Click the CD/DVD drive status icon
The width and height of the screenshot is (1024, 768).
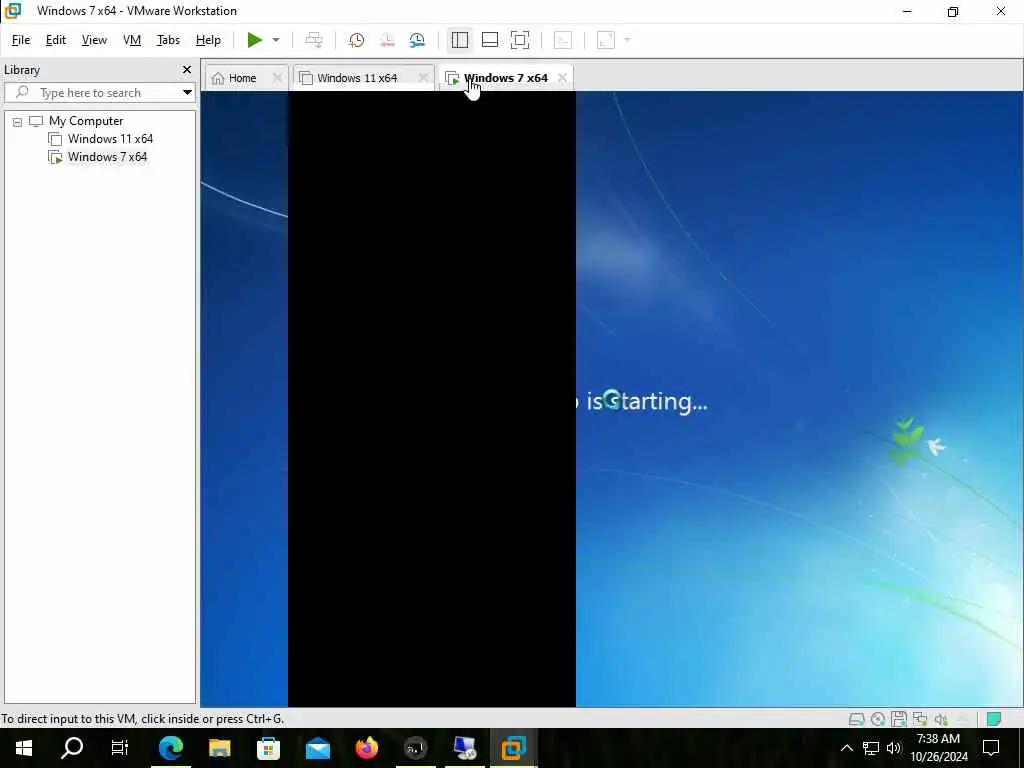pyautogui.click(x=878, y=720)
